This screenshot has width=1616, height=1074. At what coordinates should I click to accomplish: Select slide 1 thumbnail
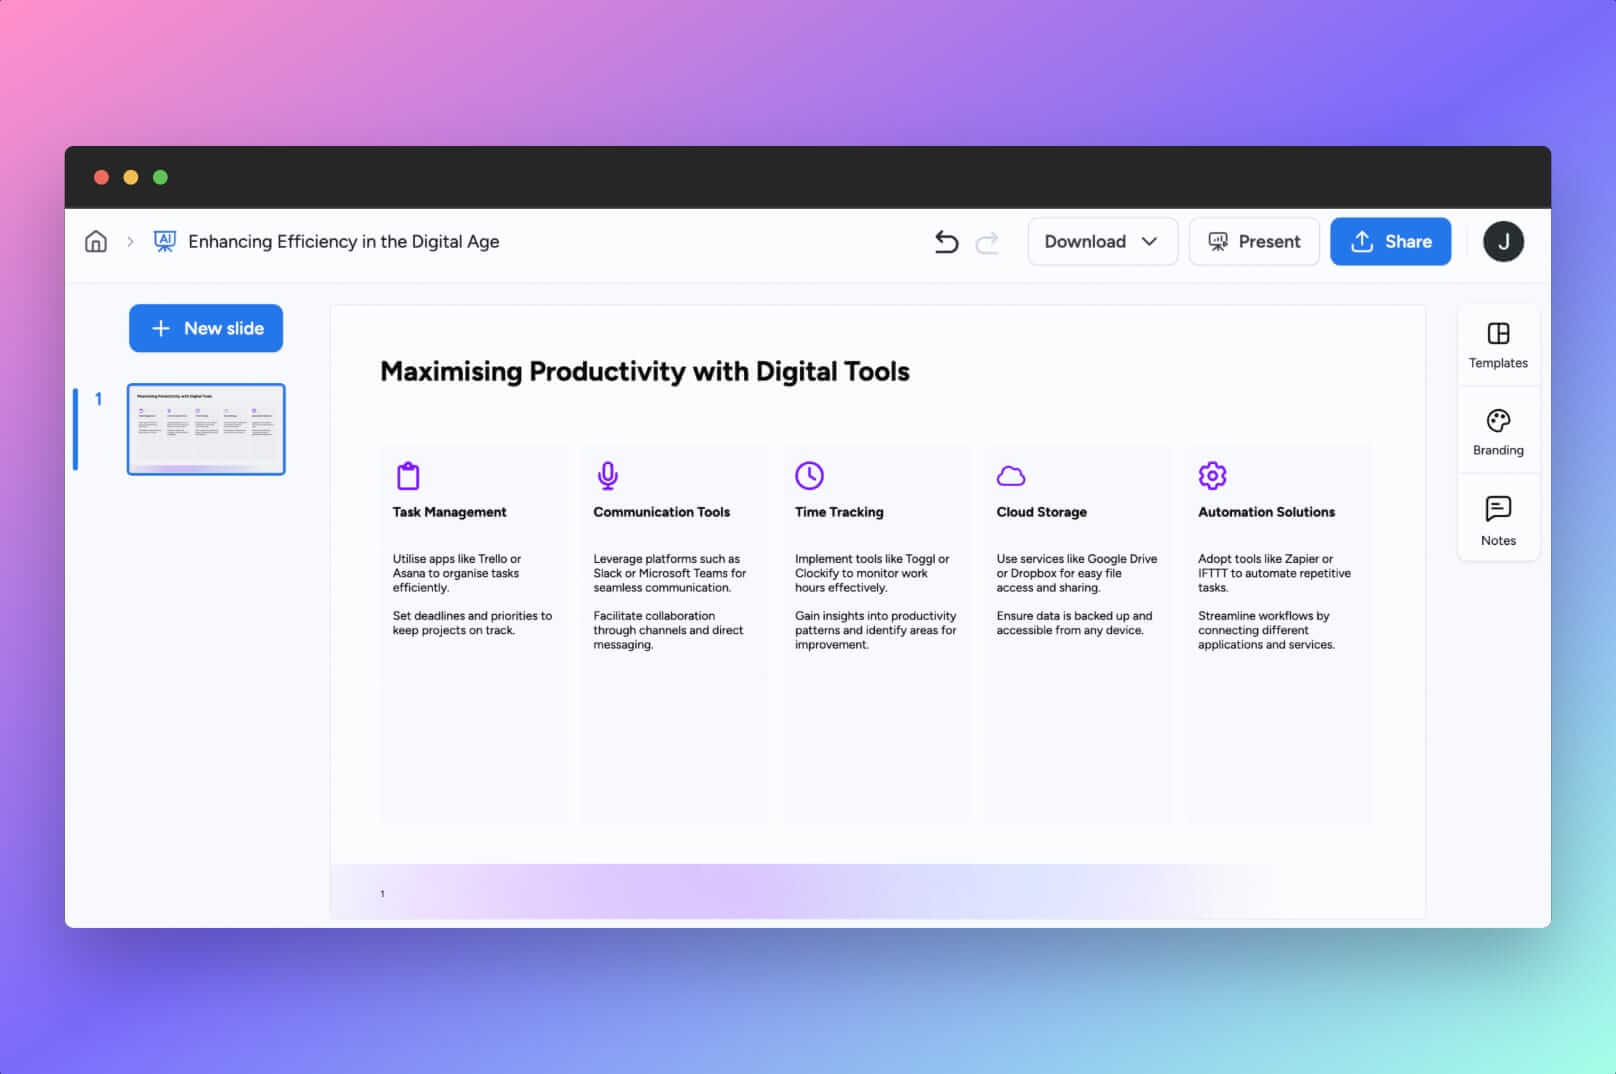click(x=205, y=429)
